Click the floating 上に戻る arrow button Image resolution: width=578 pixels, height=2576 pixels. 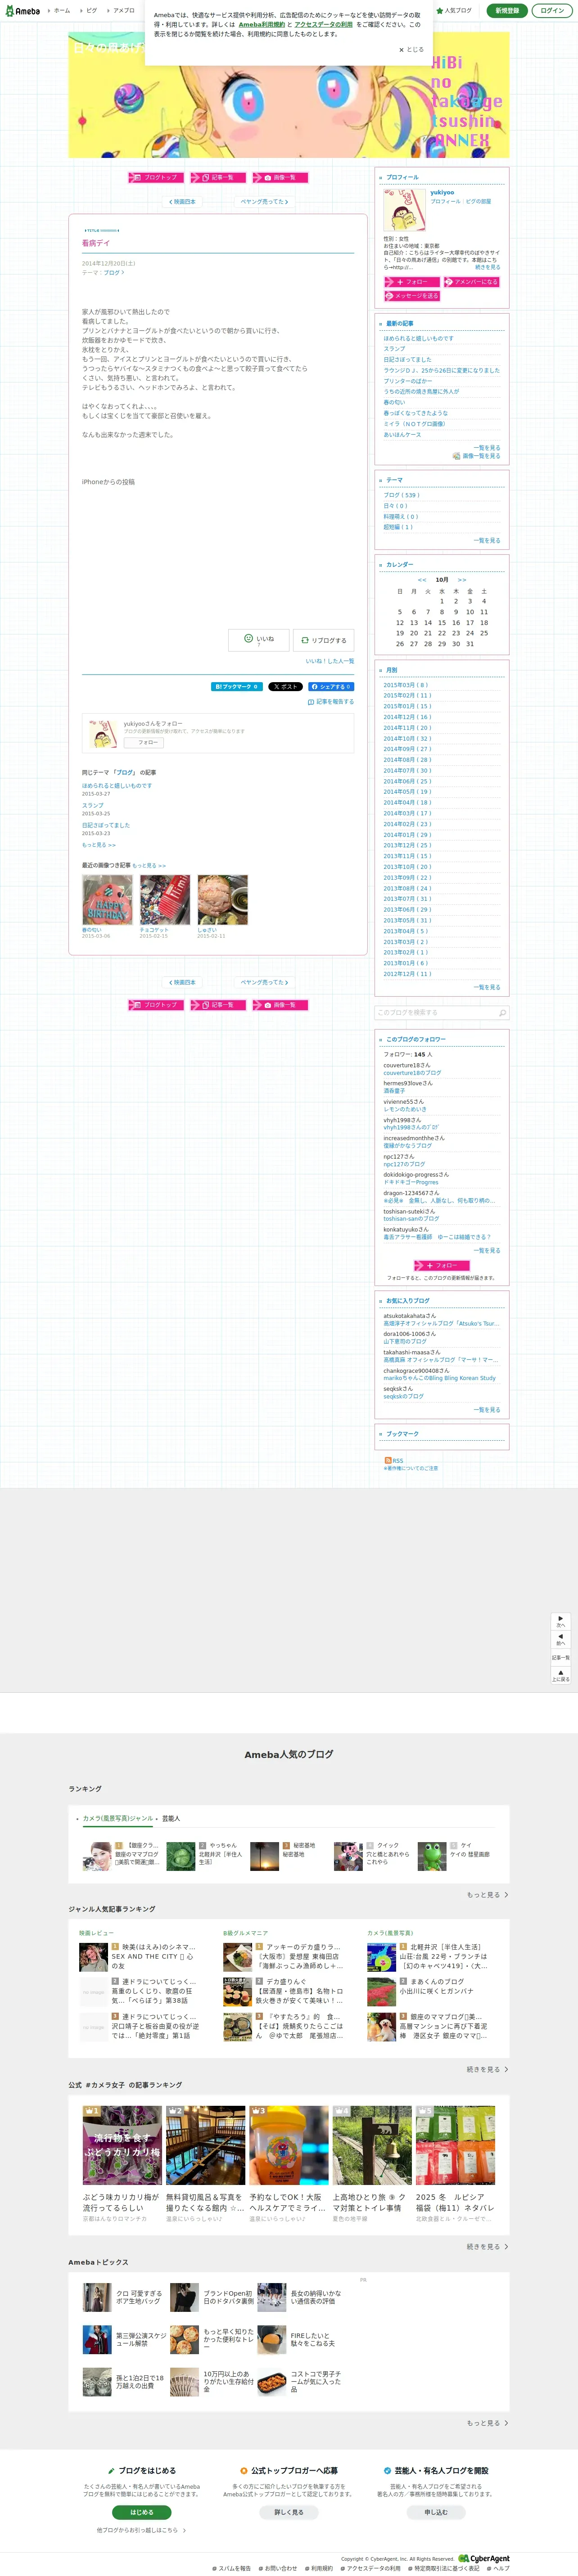(561, 1675)
